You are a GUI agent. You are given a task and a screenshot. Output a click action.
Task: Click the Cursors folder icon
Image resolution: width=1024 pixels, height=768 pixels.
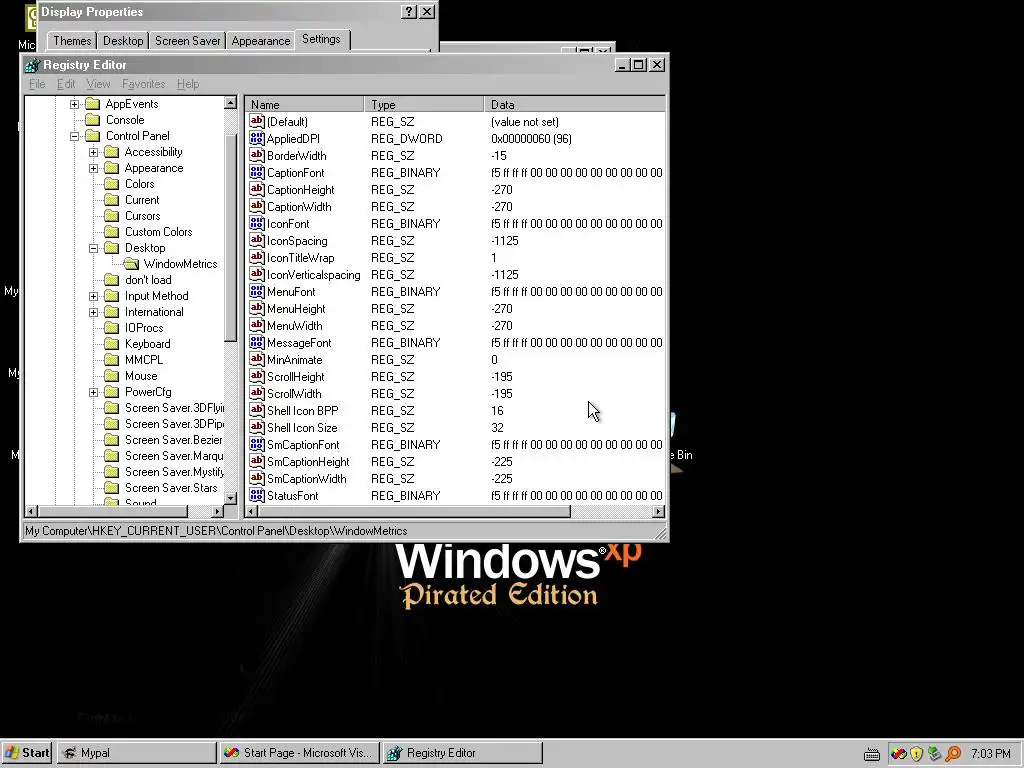(112, 216)
